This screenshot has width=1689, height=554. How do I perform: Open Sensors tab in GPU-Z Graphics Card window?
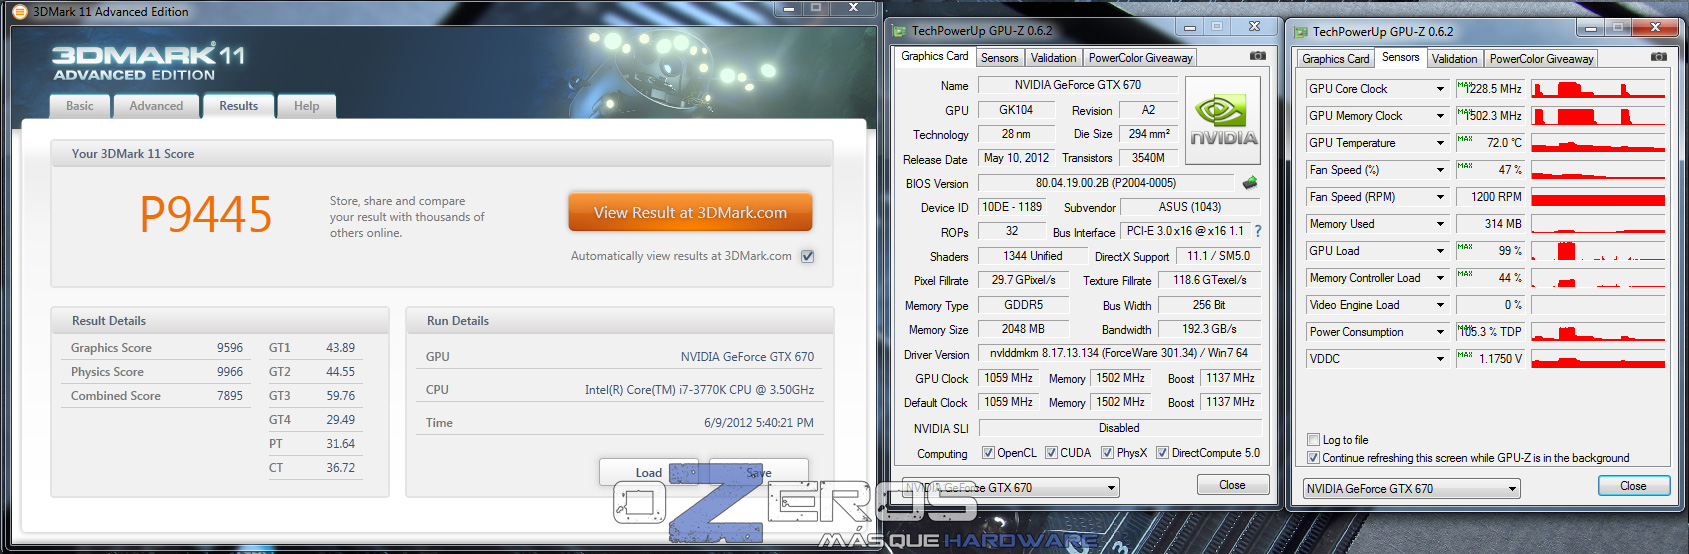[x=1000, y=58]
